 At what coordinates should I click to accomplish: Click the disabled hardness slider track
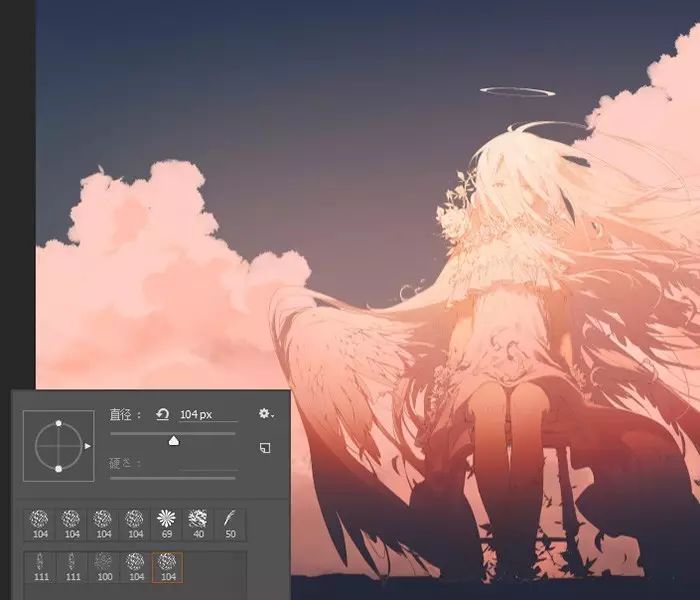pos(173,478)
